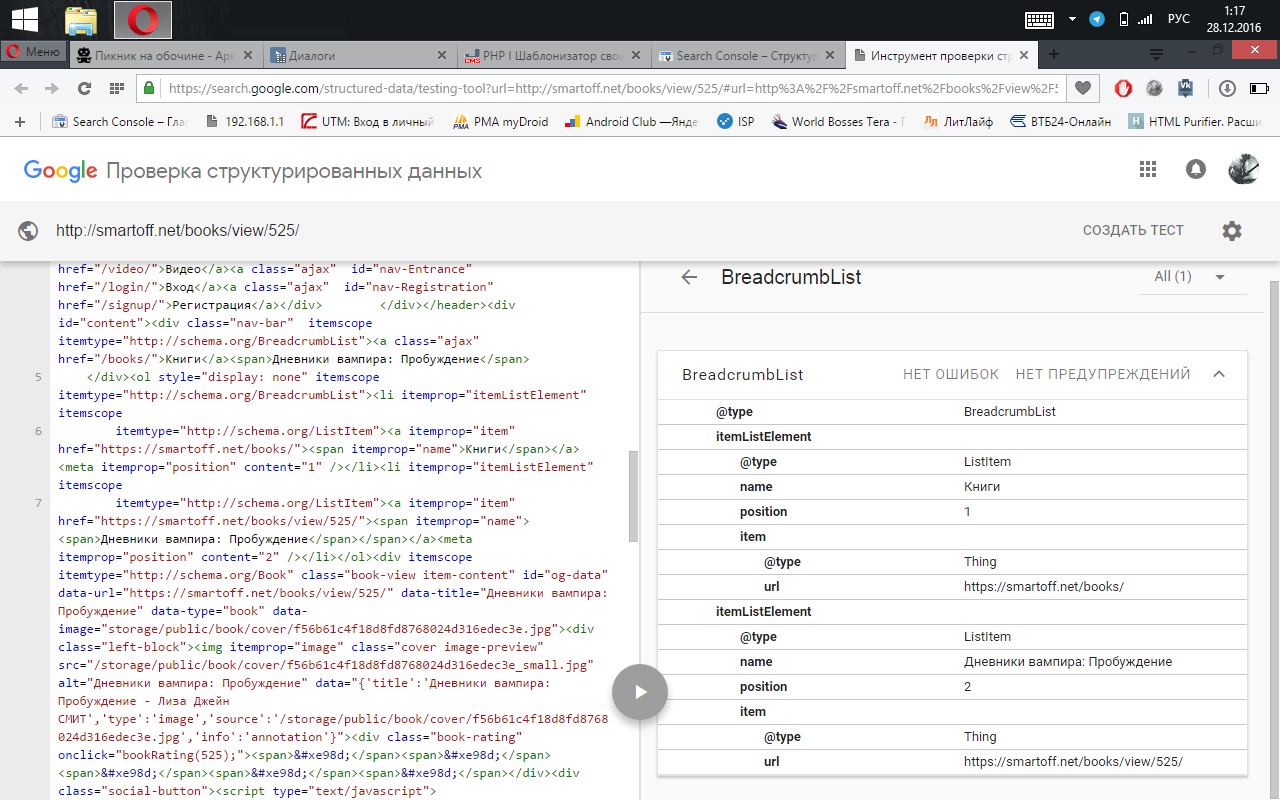Run the test with the play button
This screenshot has height=800, width=1280.
click(640, 692)
